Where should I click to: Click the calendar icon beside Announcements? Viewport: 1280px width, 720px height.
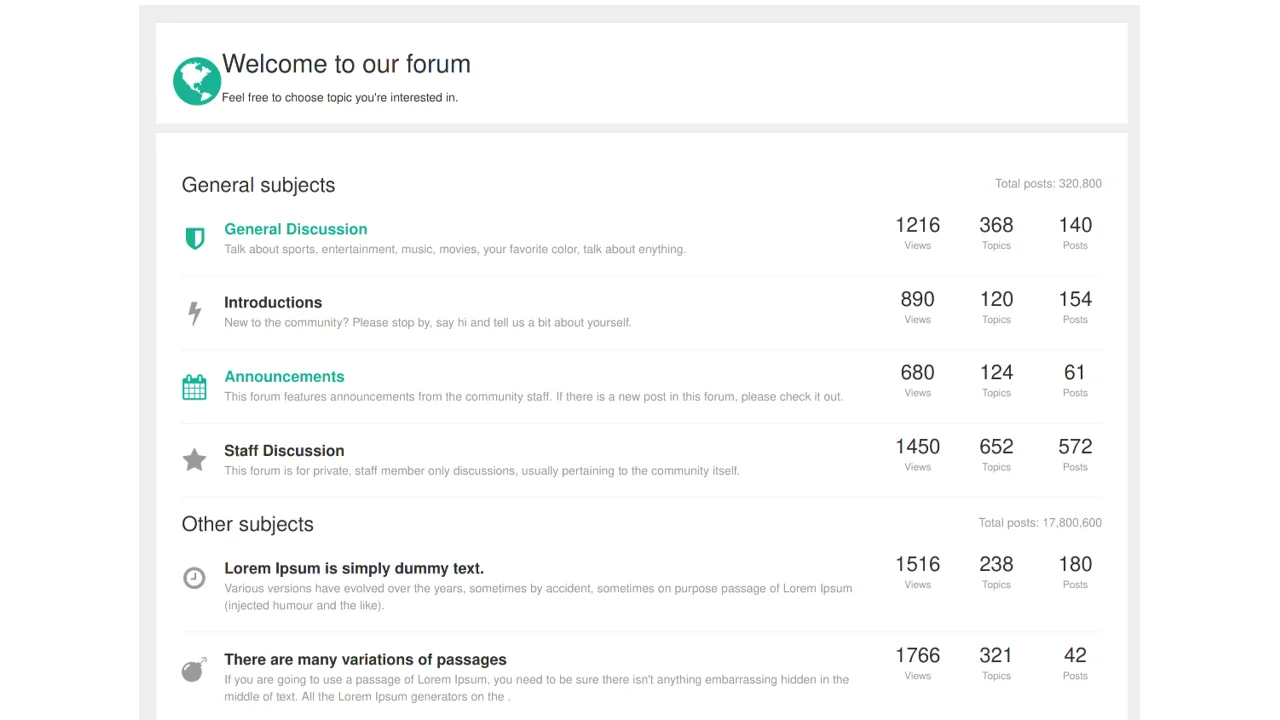194,386
